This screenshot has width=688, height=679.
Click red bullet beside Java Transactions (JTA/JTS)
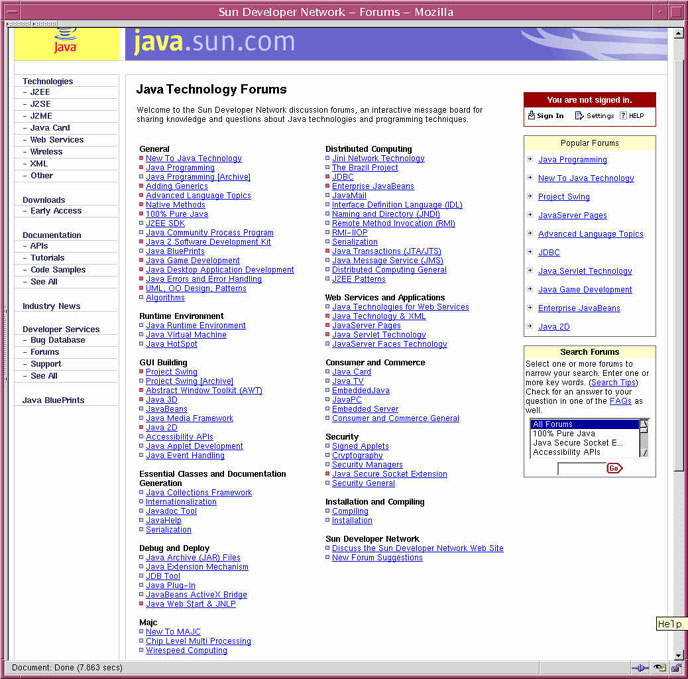pyautogui.click(x=327, y=251)
